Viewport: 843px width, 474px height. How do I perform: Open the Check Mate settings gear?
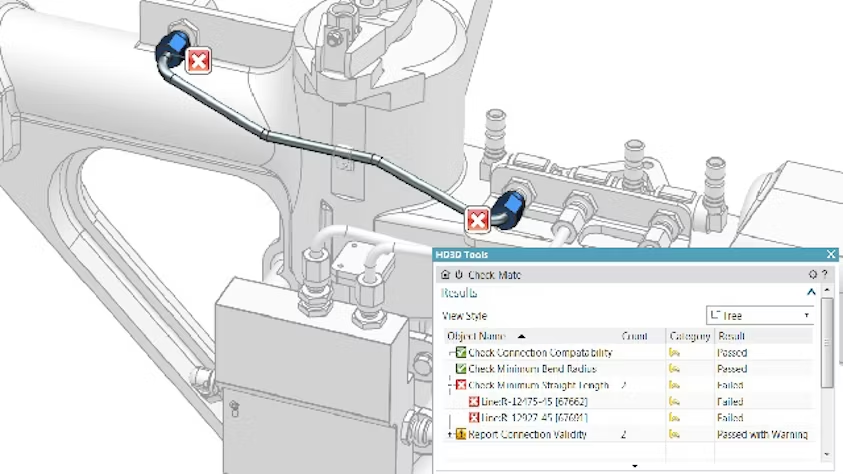click(x=813, y=275)
